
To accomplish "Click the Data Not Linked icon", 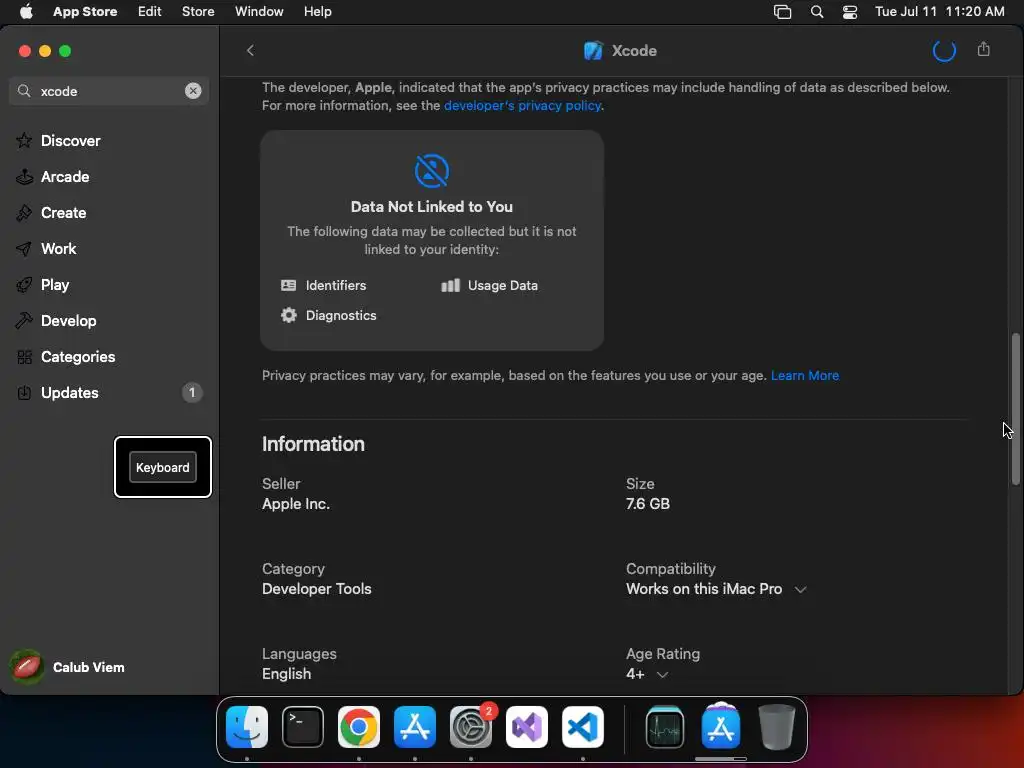I will point(432,170).
